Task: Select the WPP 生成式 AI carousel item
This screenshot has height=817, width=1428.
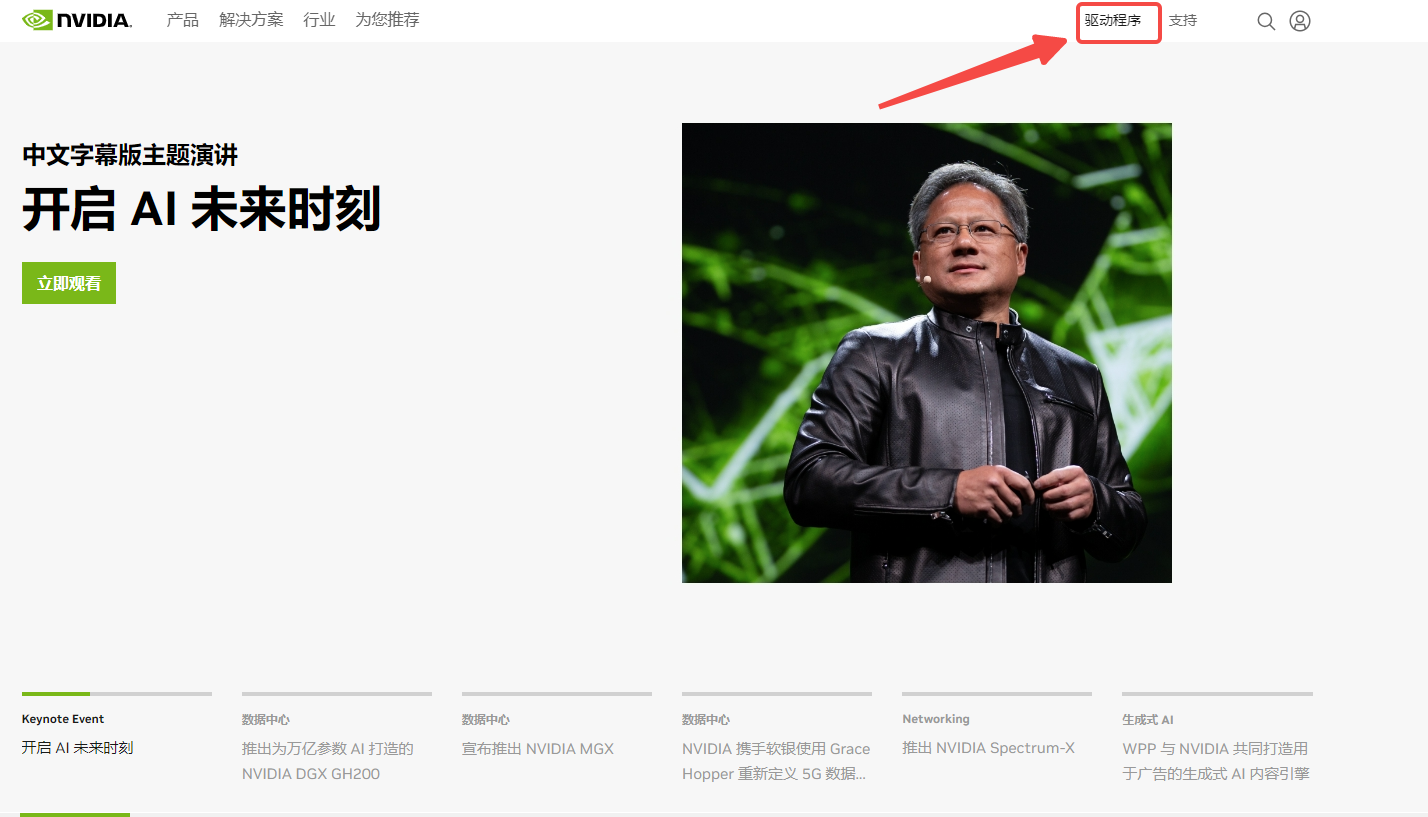Action: coord(1215,761)
